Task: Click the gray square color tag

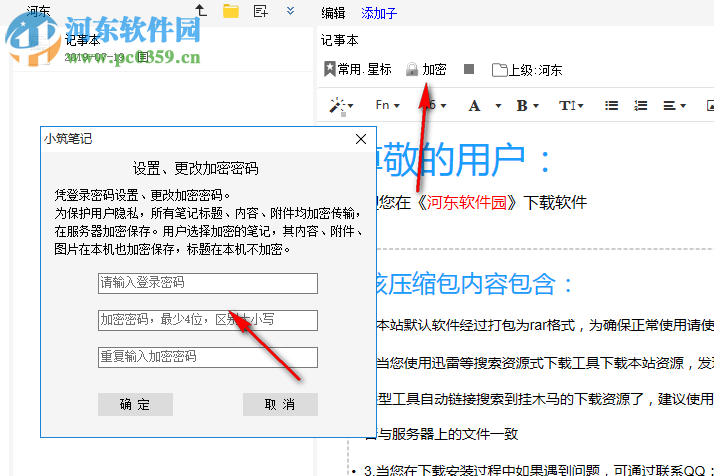Action: [x=469, y=69]
